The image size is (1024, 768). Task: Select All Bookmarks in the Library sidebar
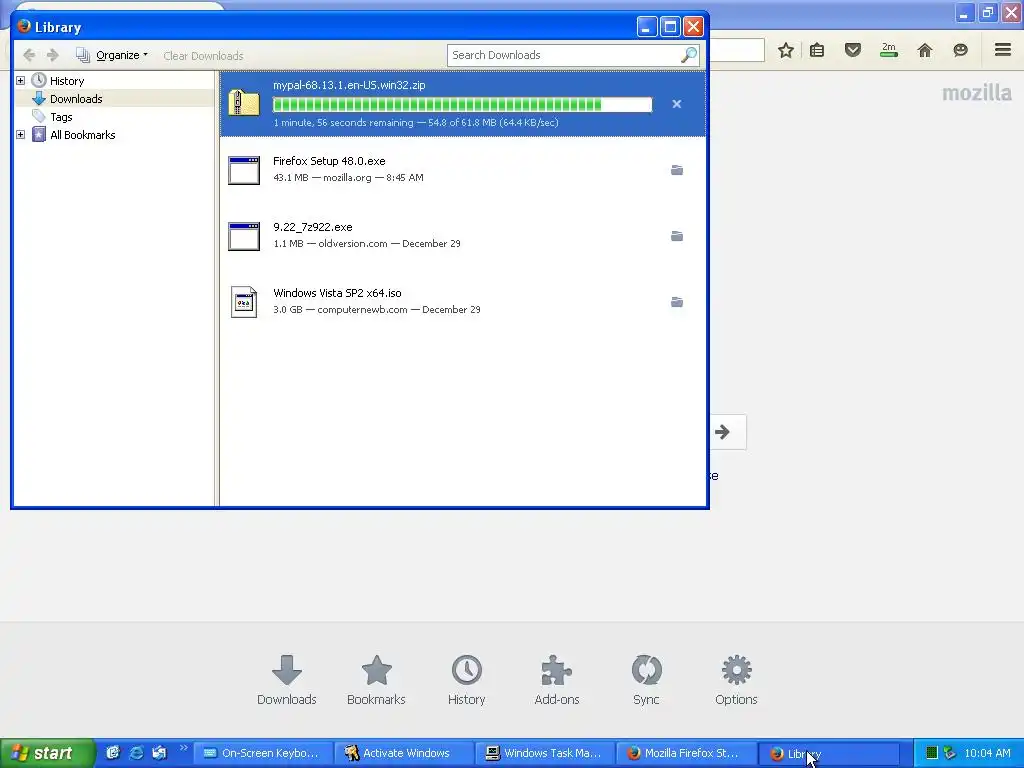(82, 135)
